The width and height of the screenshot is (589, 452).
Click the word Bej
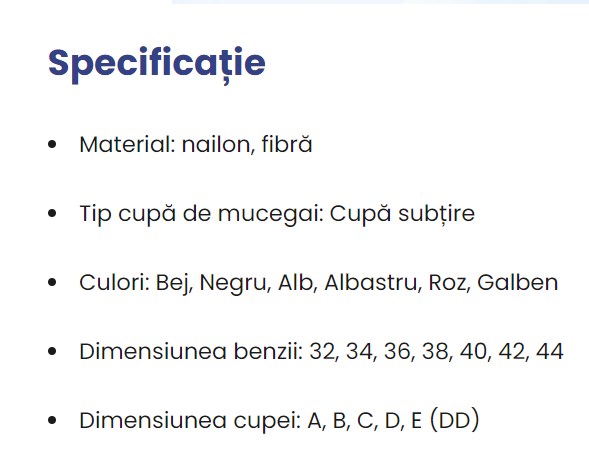(x=174, y=284)
